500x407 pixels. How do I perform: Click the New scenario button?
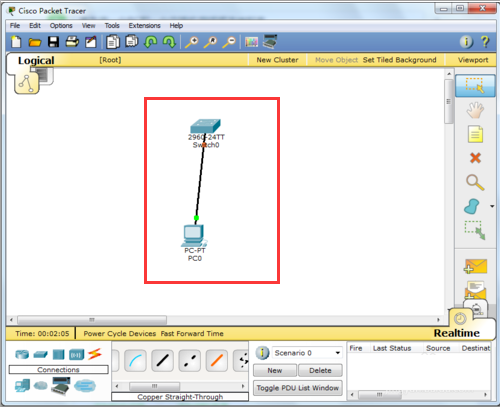pyautogui.click(x=275, y=370)
